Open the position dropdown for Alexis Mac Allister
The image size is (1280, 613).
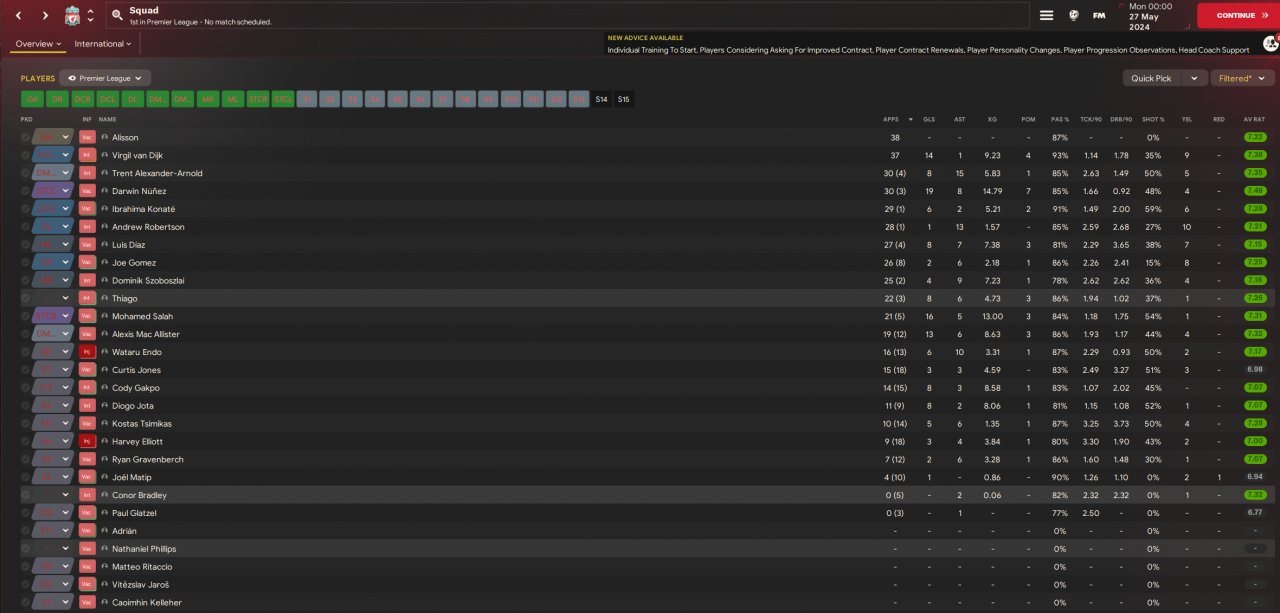pyautogui.click(x=65, y=334)
